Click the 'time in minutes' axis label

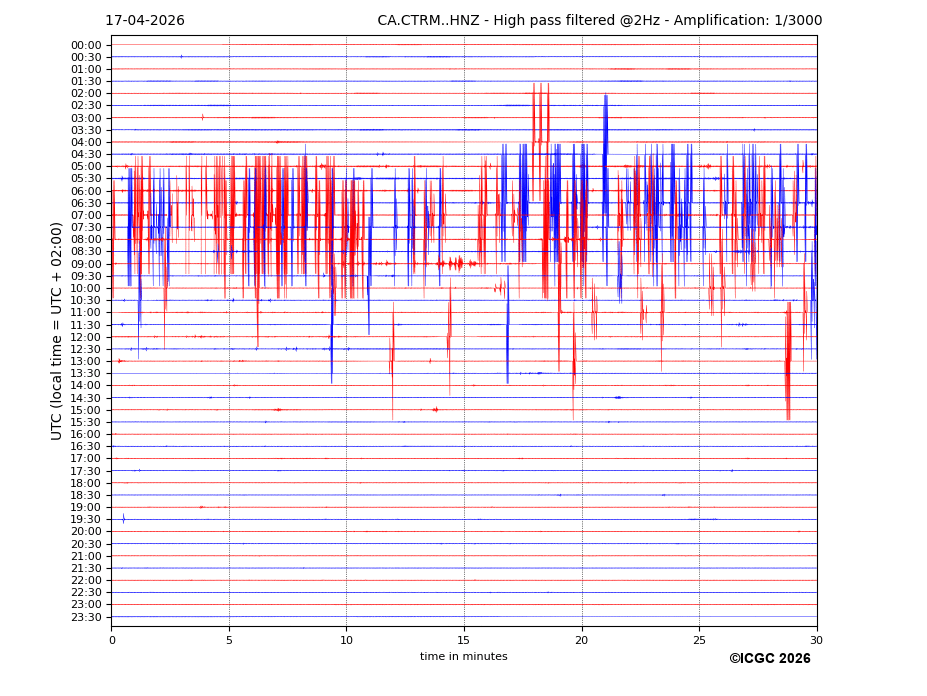463,657
